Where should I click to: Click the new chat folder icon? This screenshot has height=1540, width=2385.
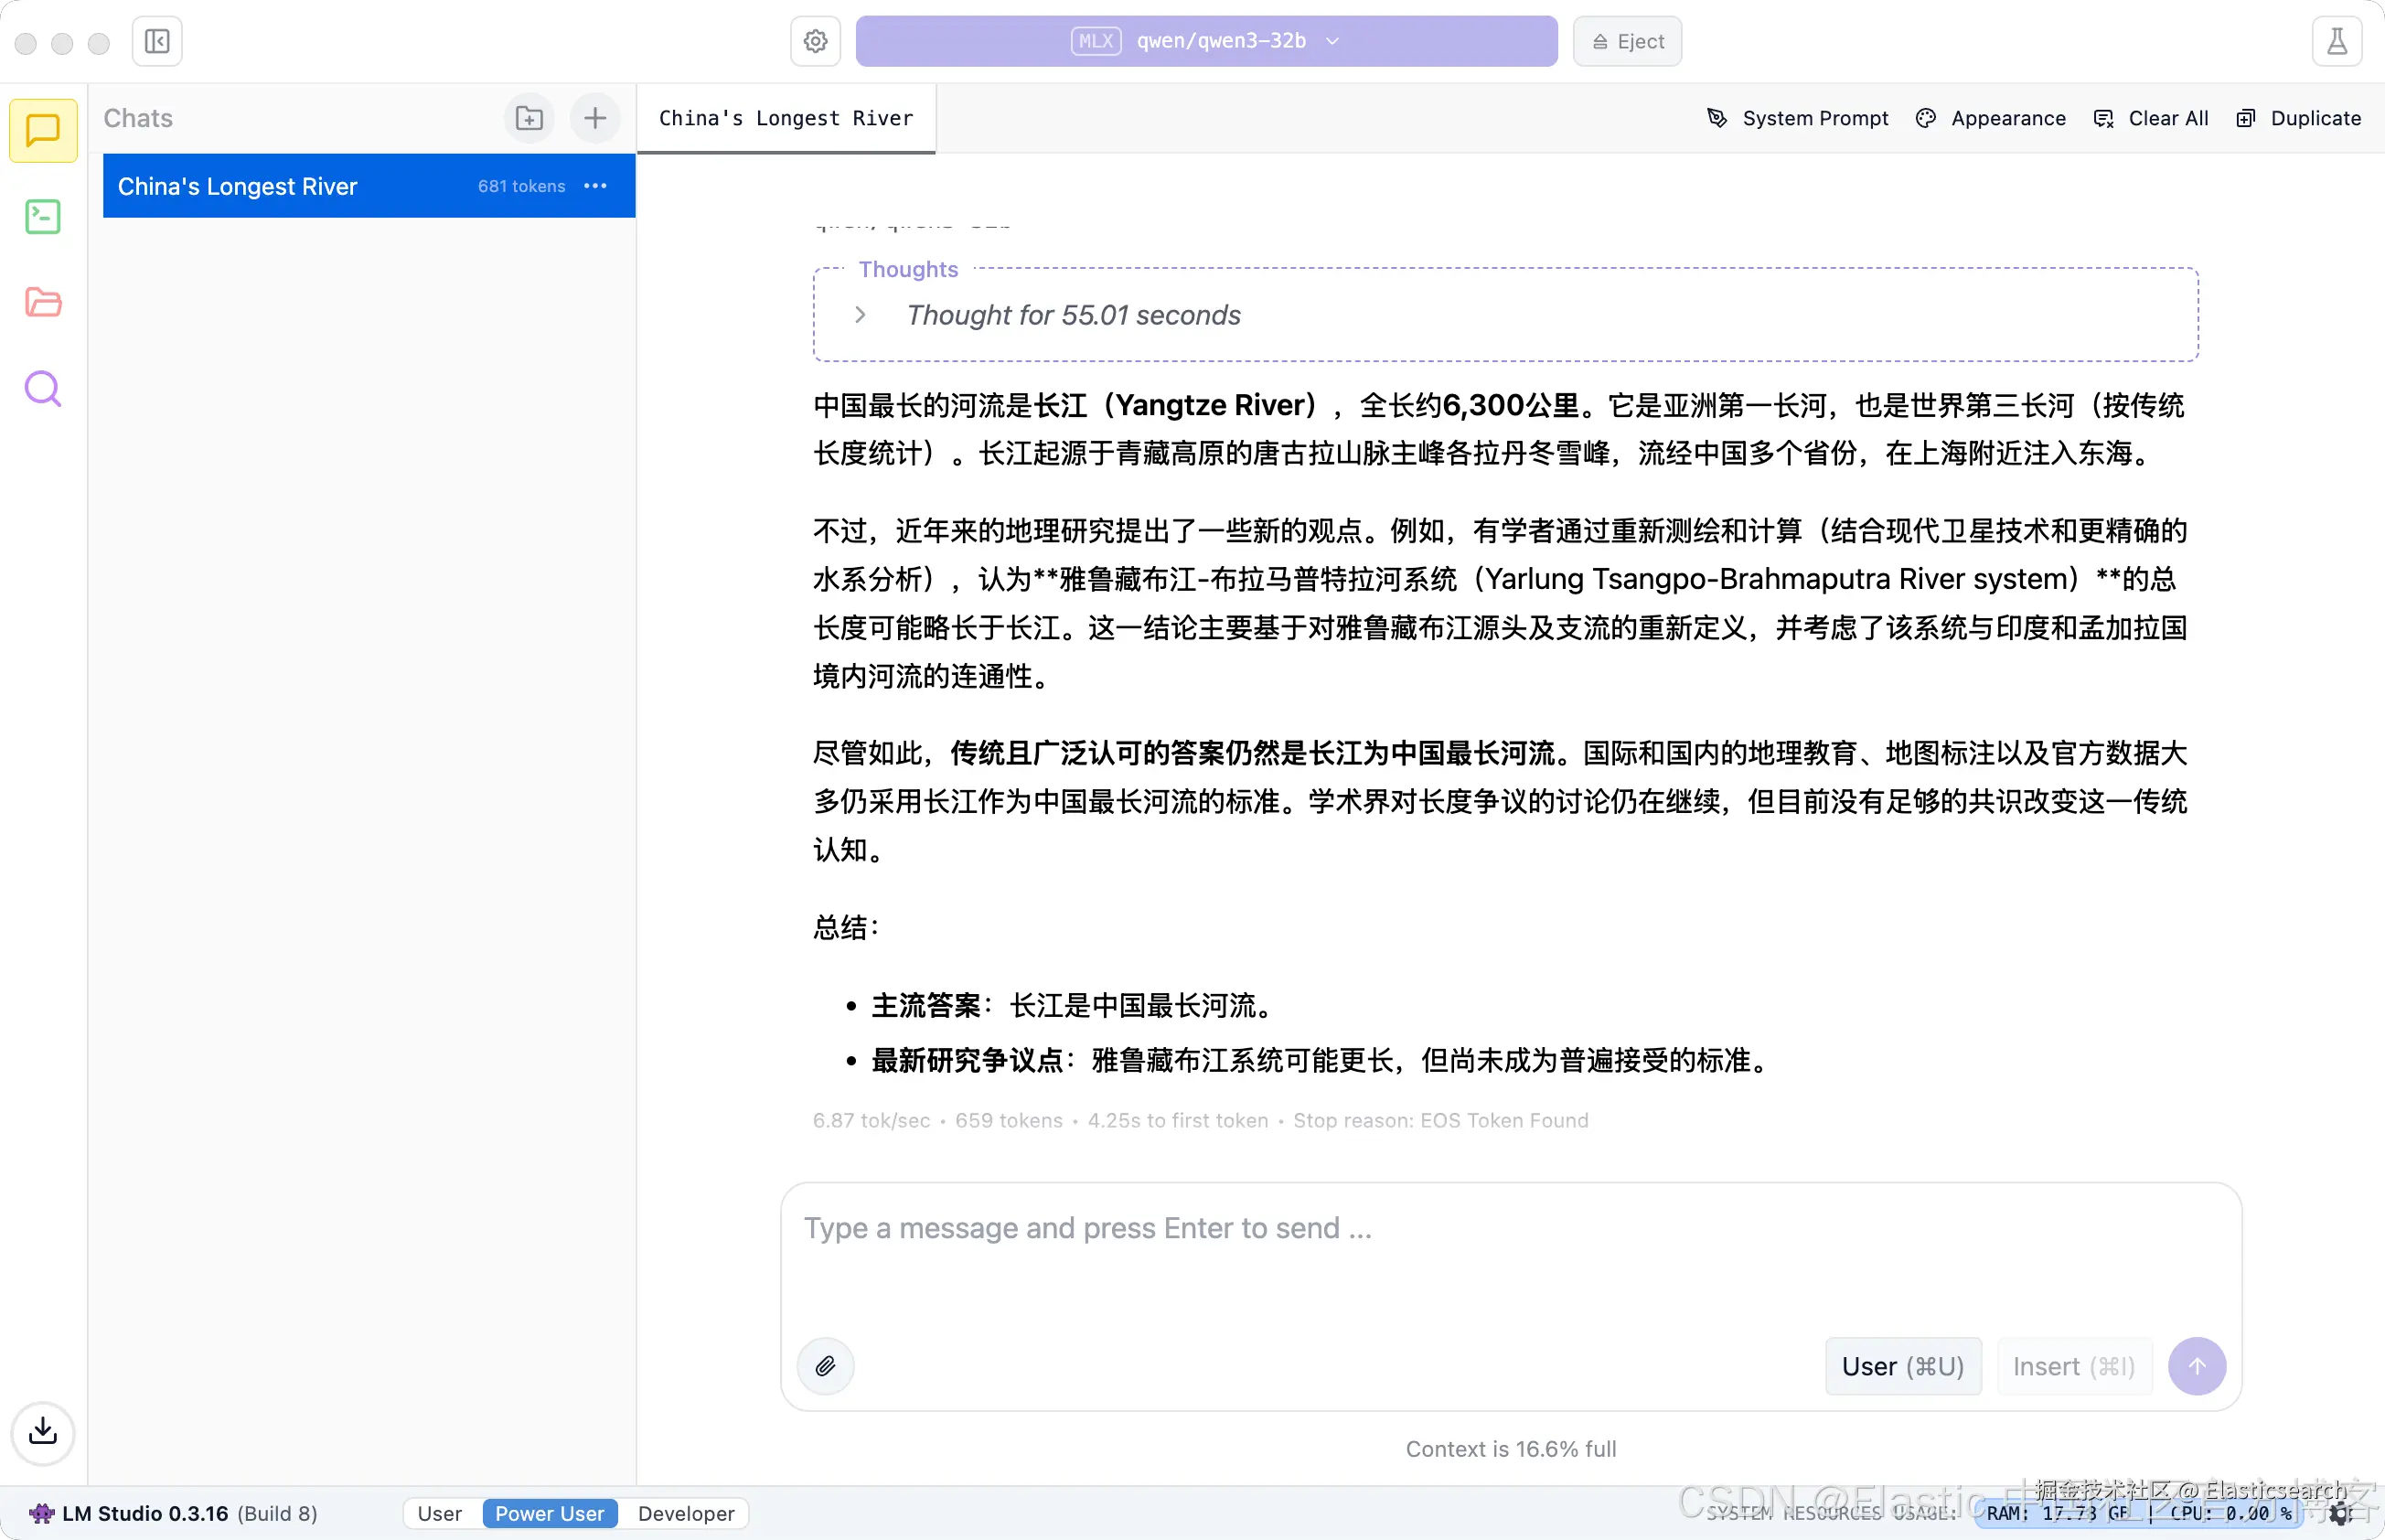529,118
